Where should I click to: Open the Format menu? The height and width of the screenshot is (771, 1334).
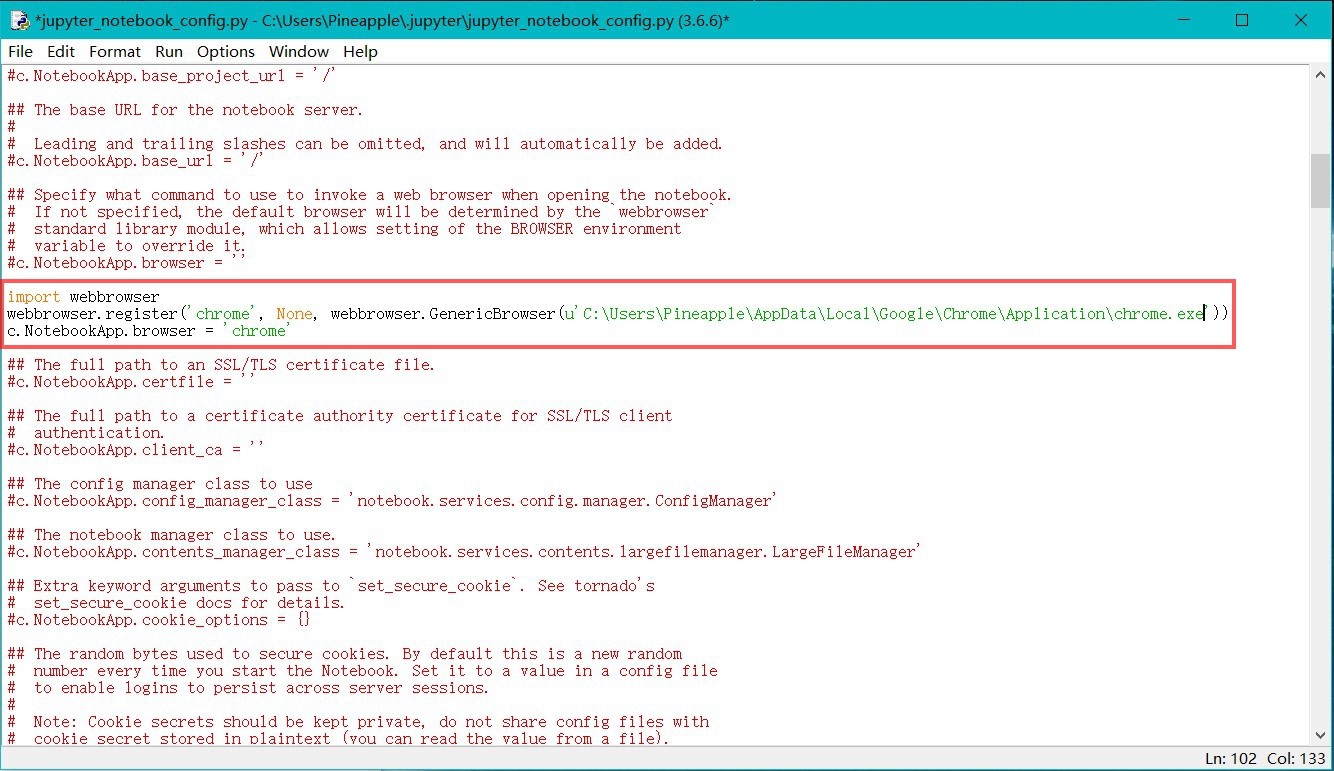[x=114, y=51]
